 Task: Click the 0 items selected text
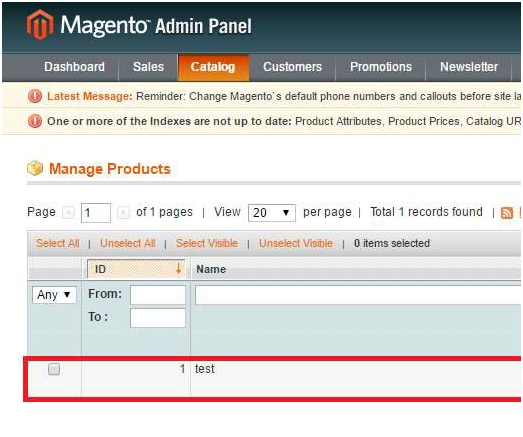coord(392,243)
